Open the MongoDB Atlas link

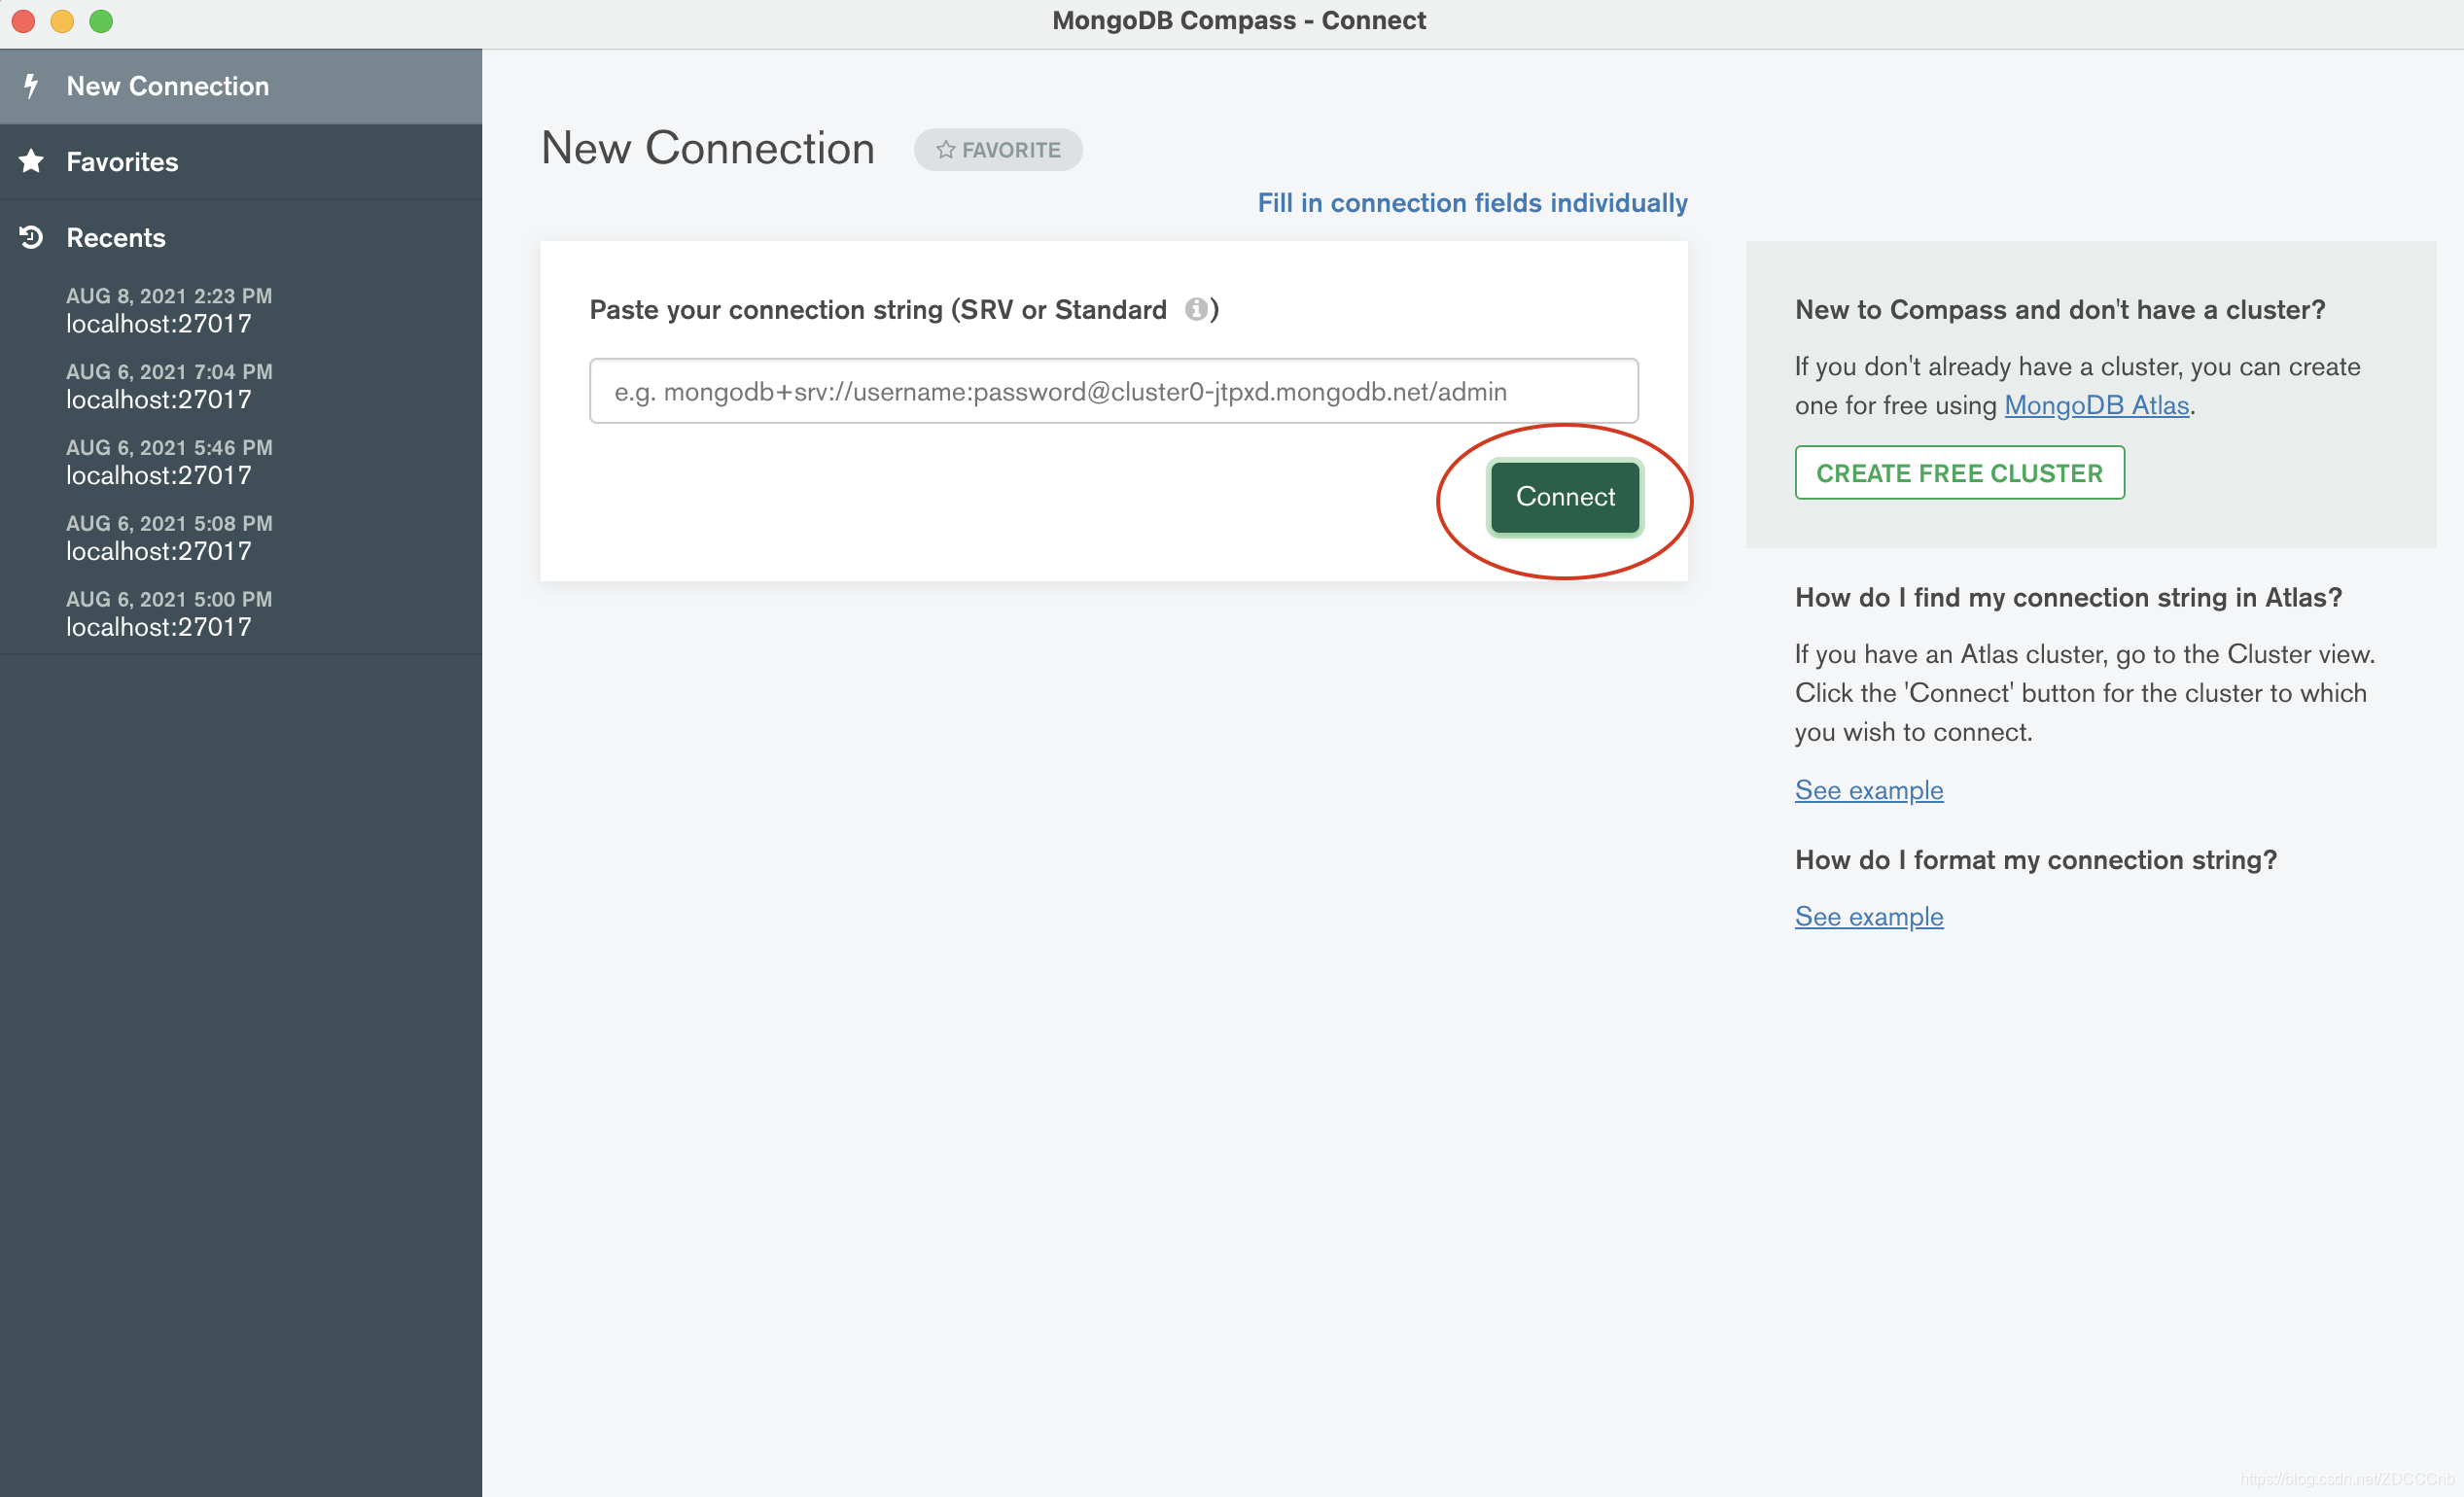click(2096, 405)
